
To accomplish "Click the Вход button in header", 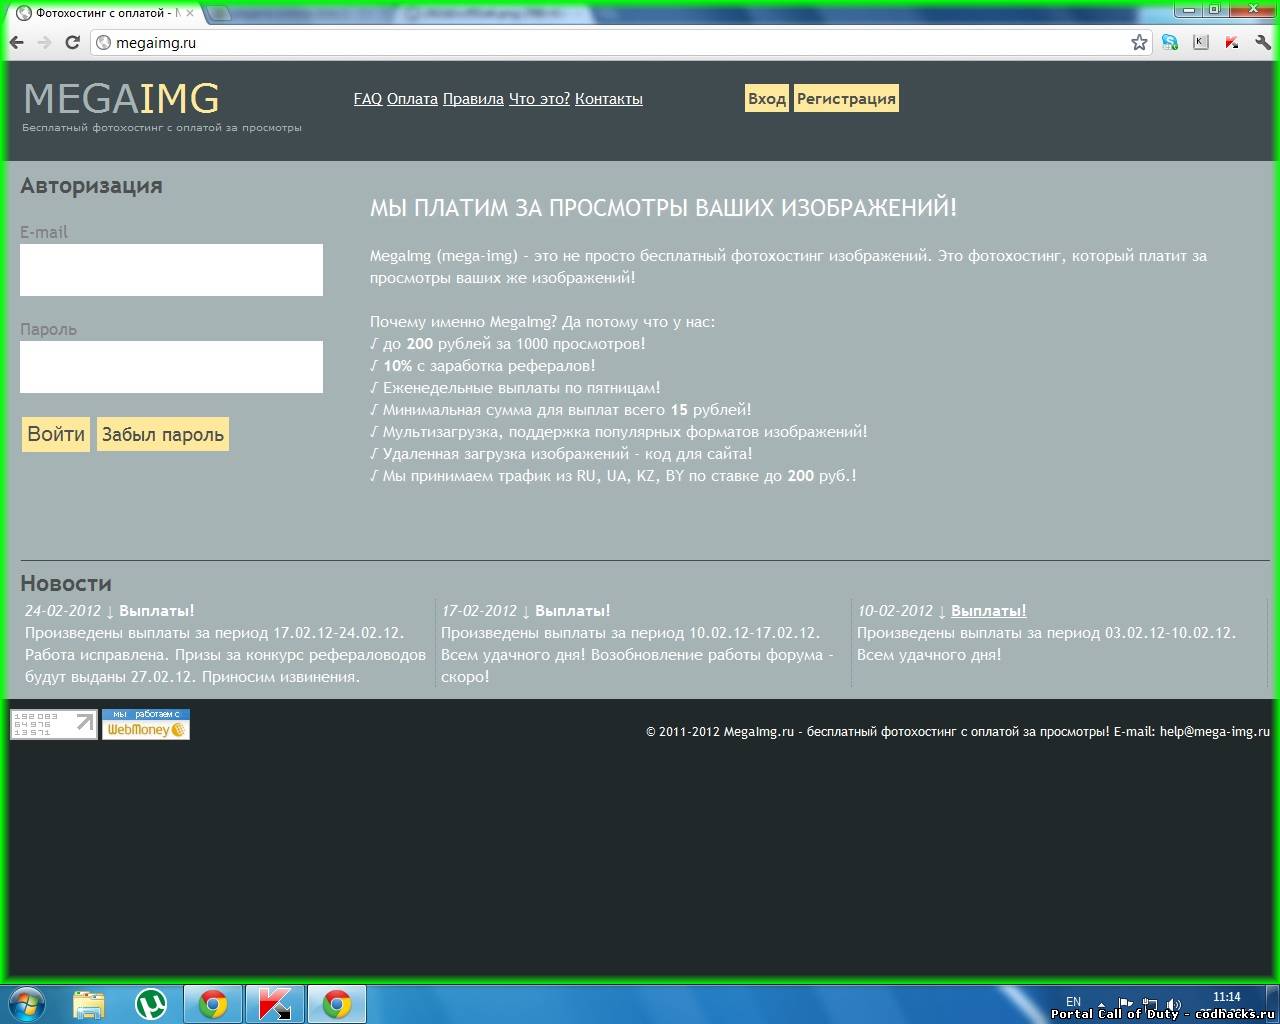I will pyautogui.click(x=767, y=98).
